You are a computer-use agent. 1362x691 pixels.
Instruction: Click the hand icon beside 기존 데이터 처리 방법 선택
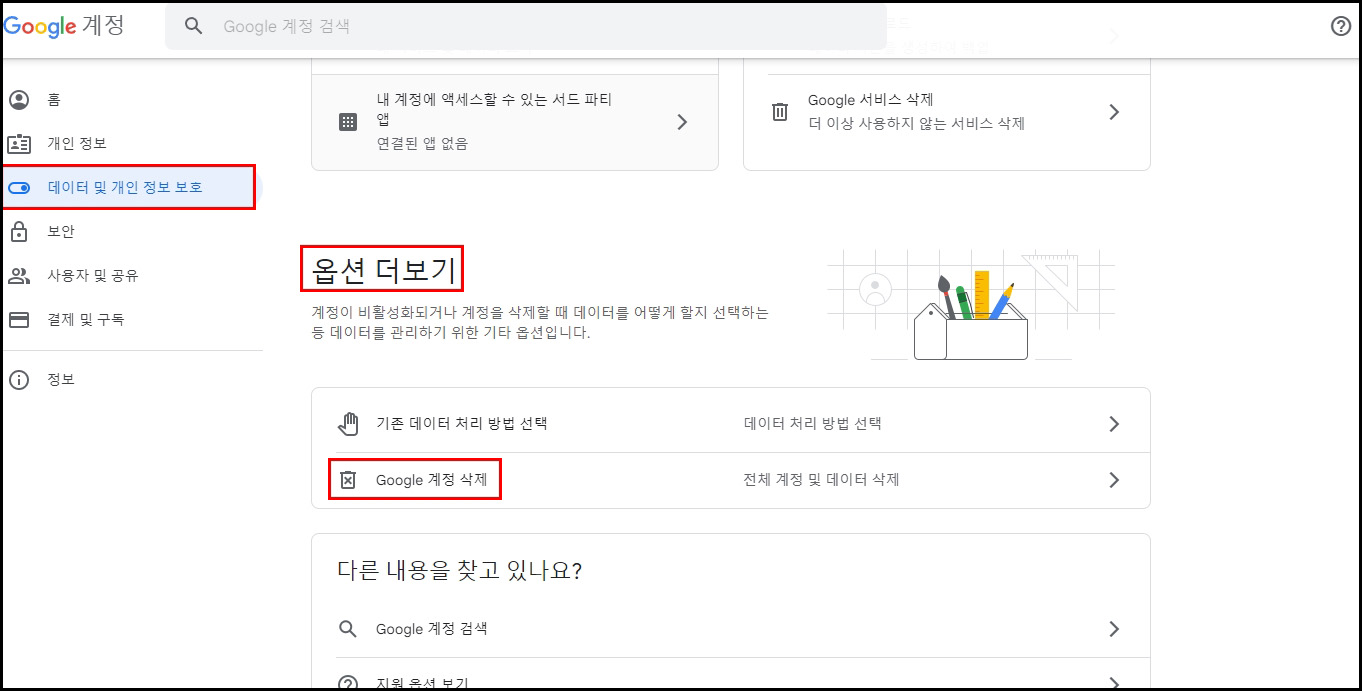pos(347,424)
